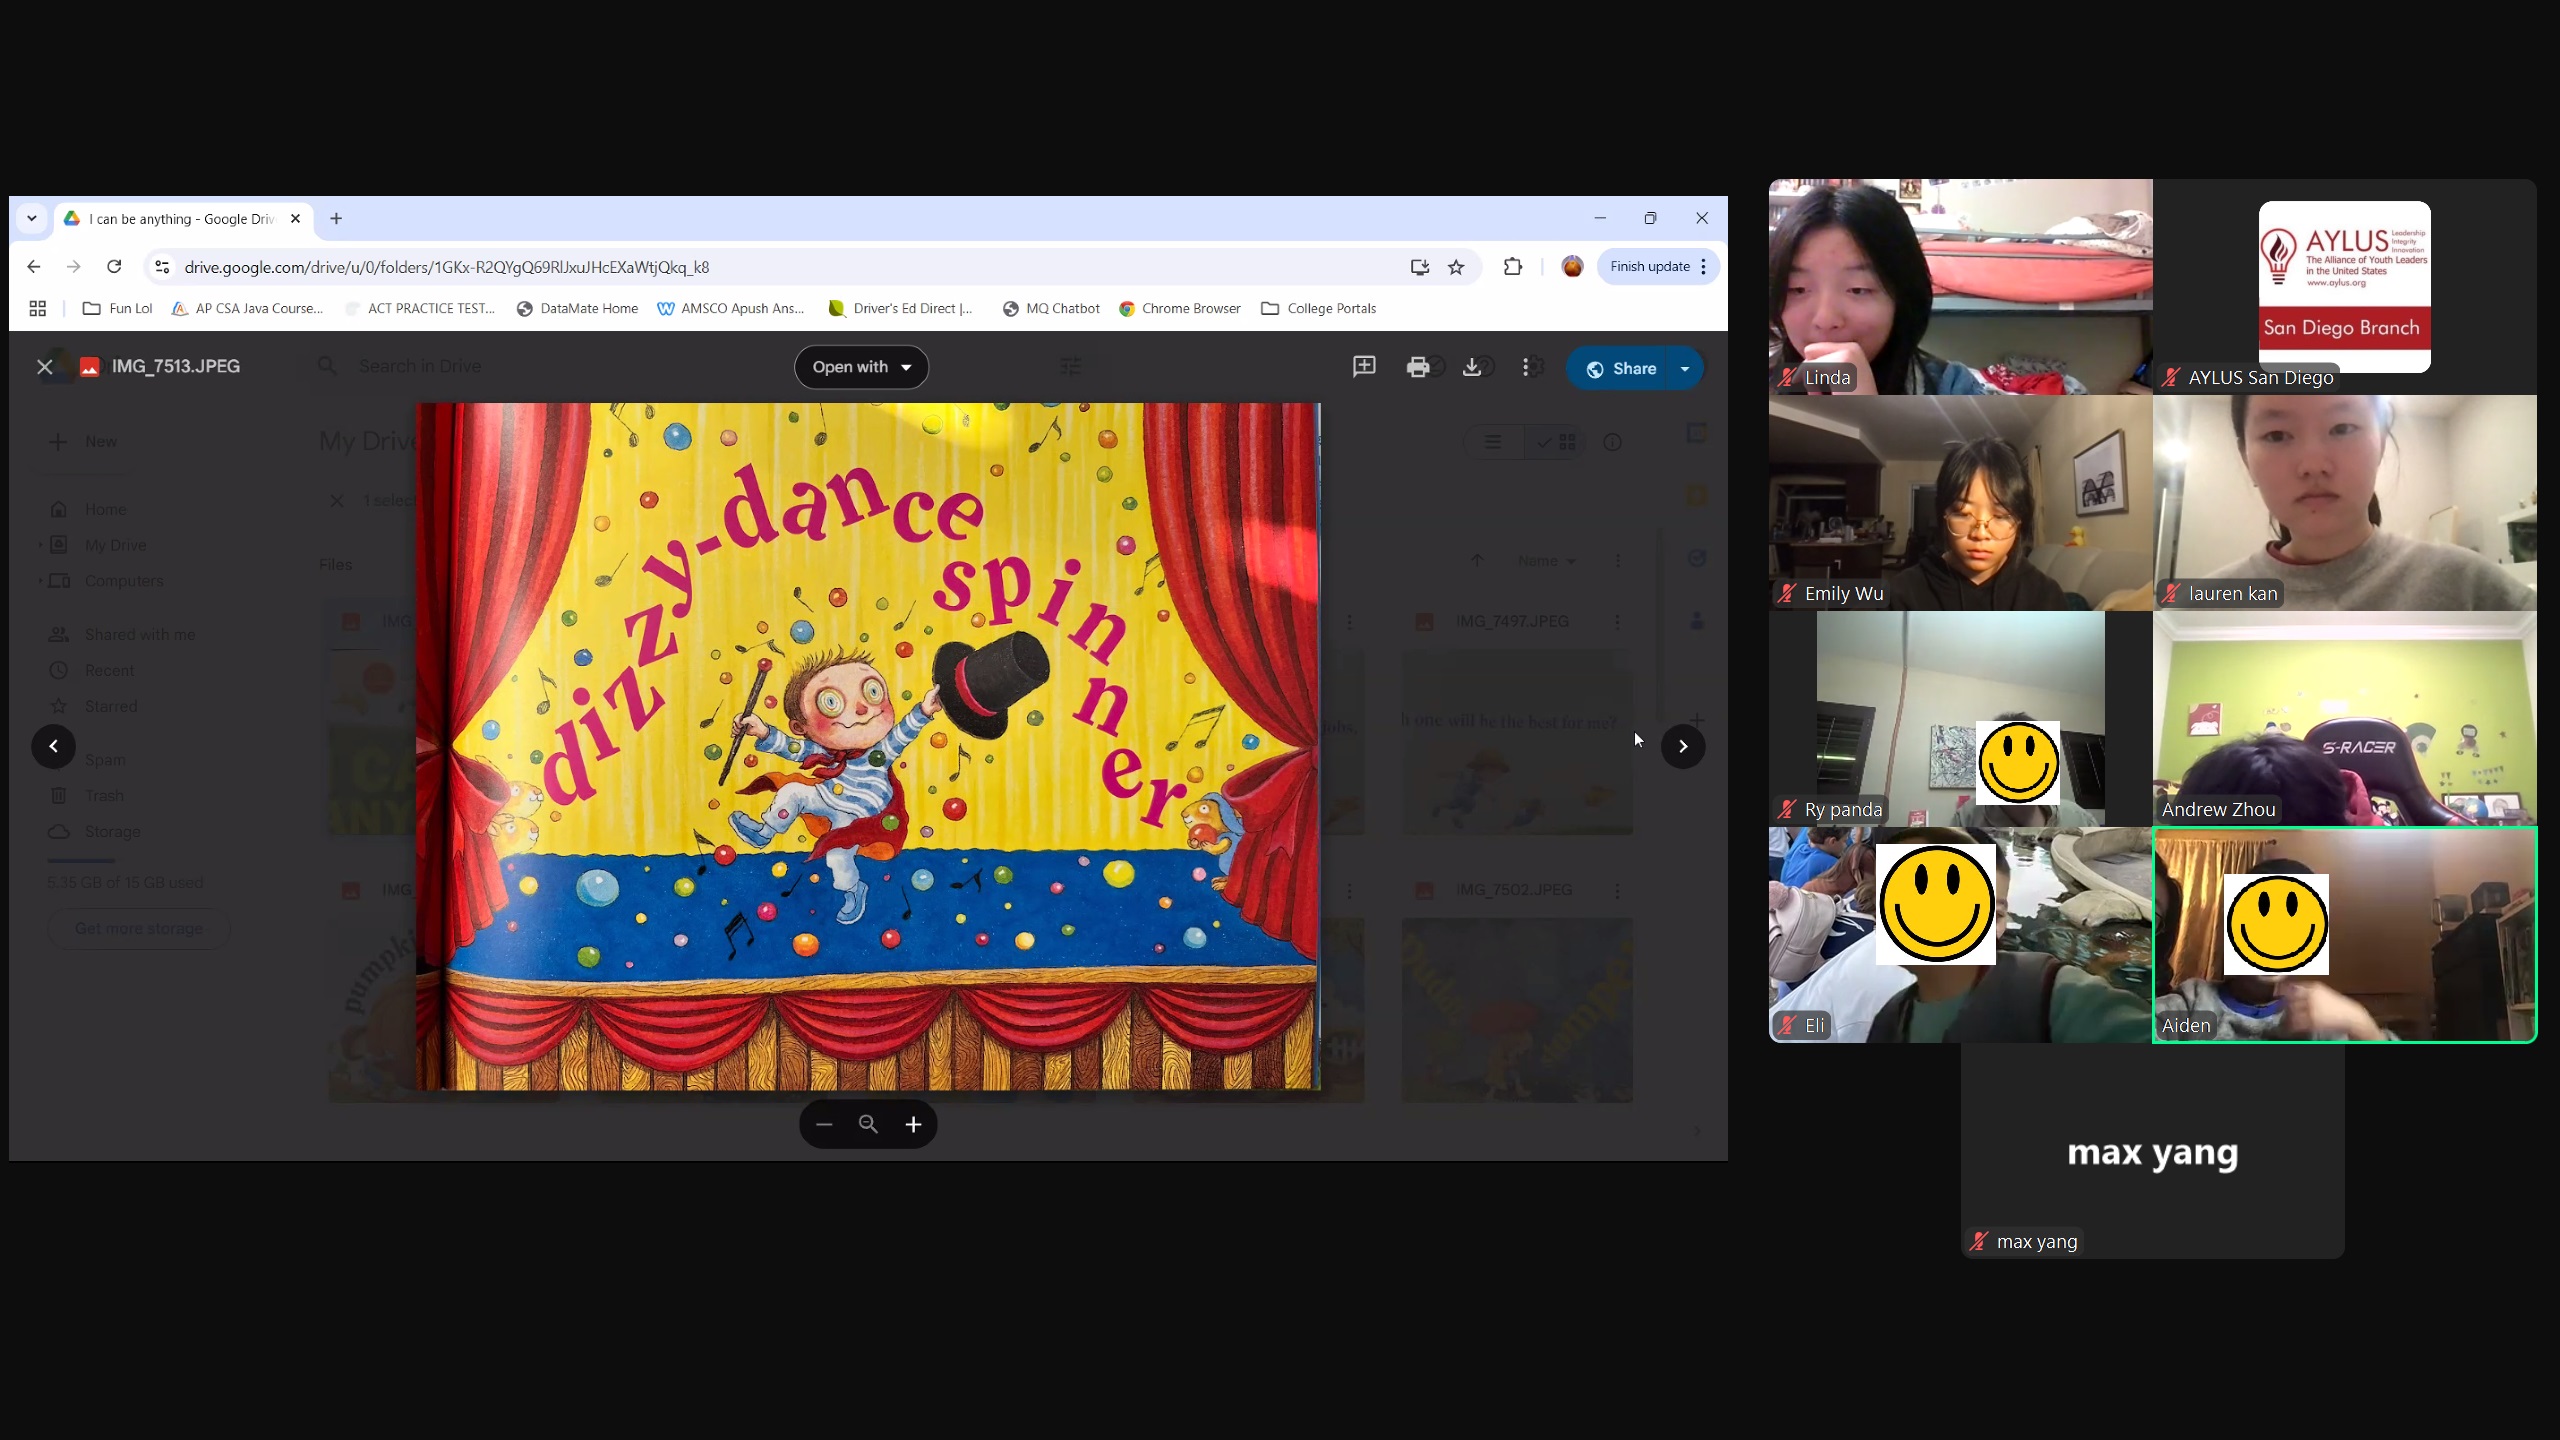
Task: Open the Driver's Ed Direct bookmark
Action: [901, 309]
